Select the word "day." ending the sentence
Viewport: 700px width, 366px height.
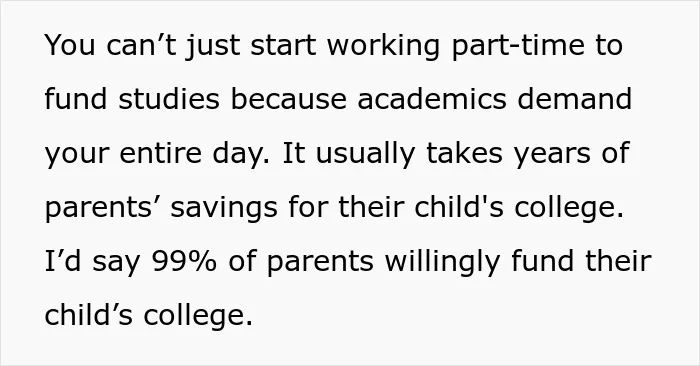pos(241,154)
